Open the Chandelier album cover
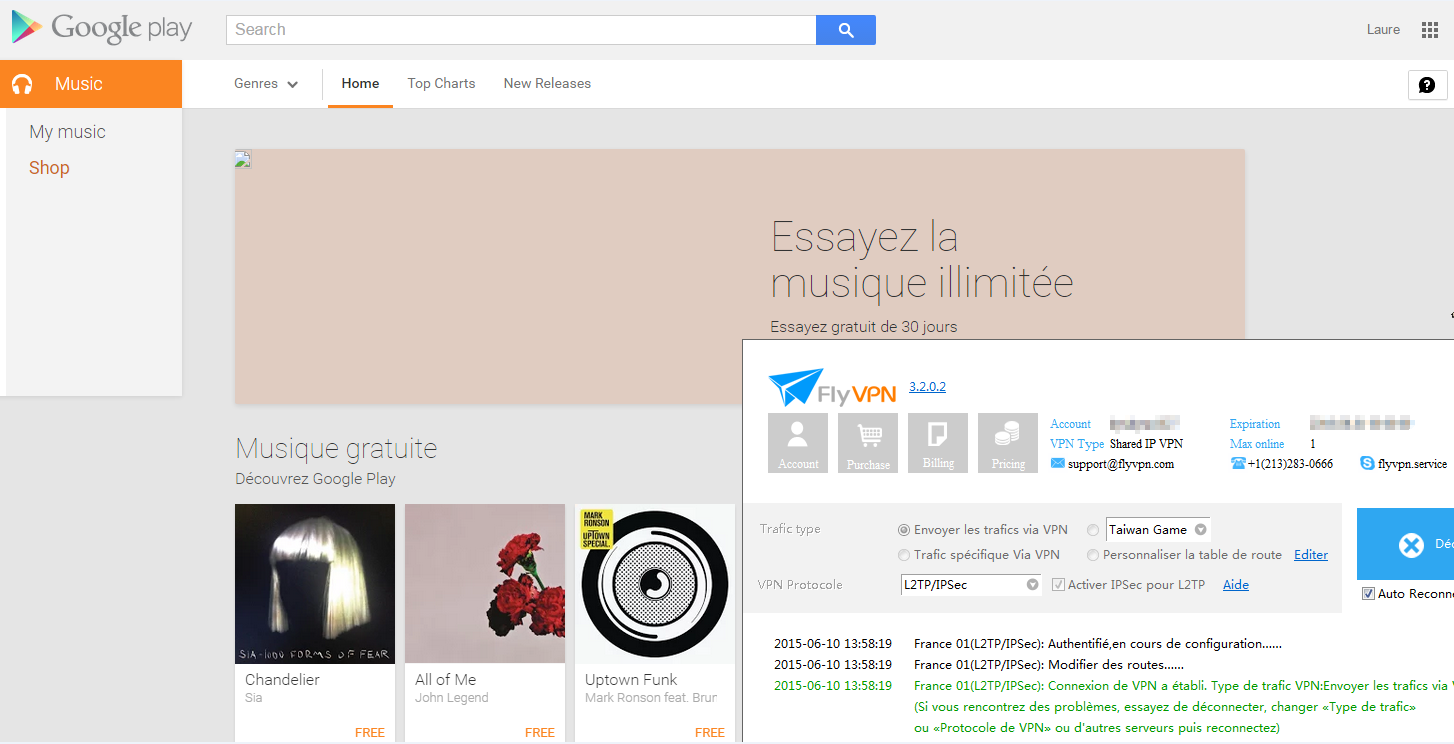 (315, 584)
